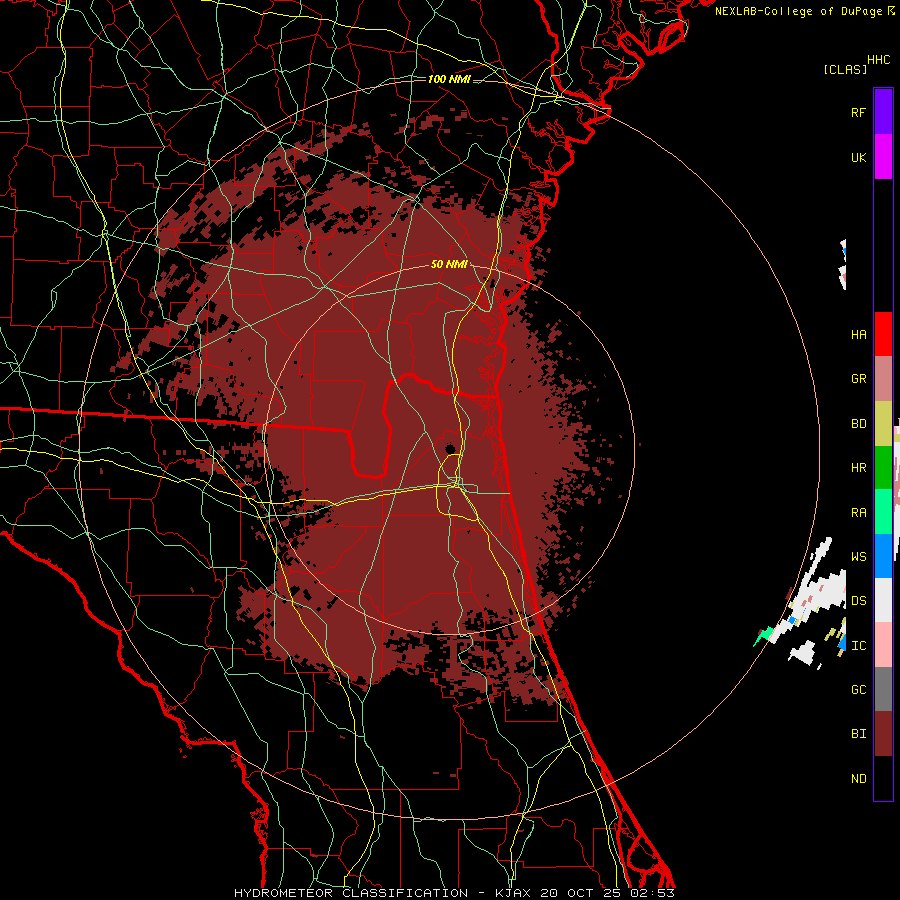Click the blue WS legend color swatch
Screen dimensions: 900x900
883,556
